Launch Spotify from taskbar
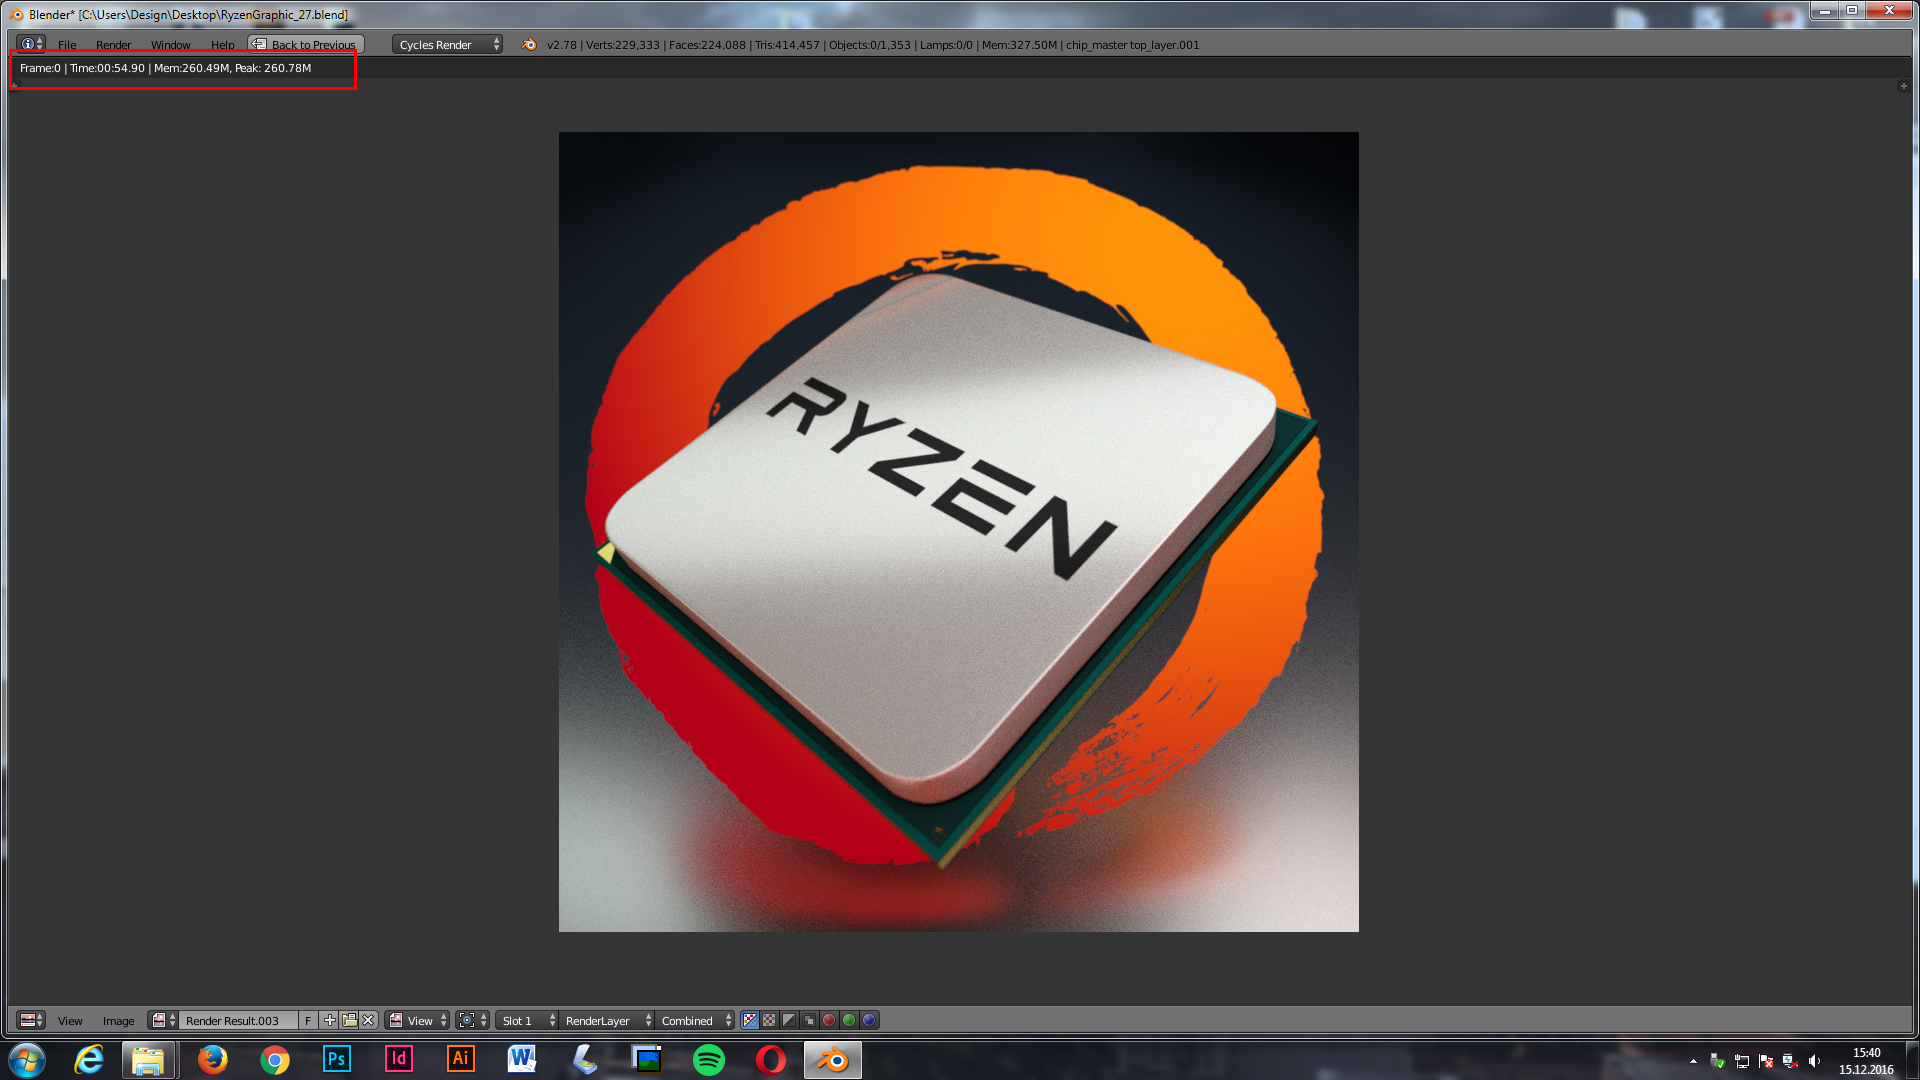Viewport: 1920px width, 1080px height. point(709,1059)
